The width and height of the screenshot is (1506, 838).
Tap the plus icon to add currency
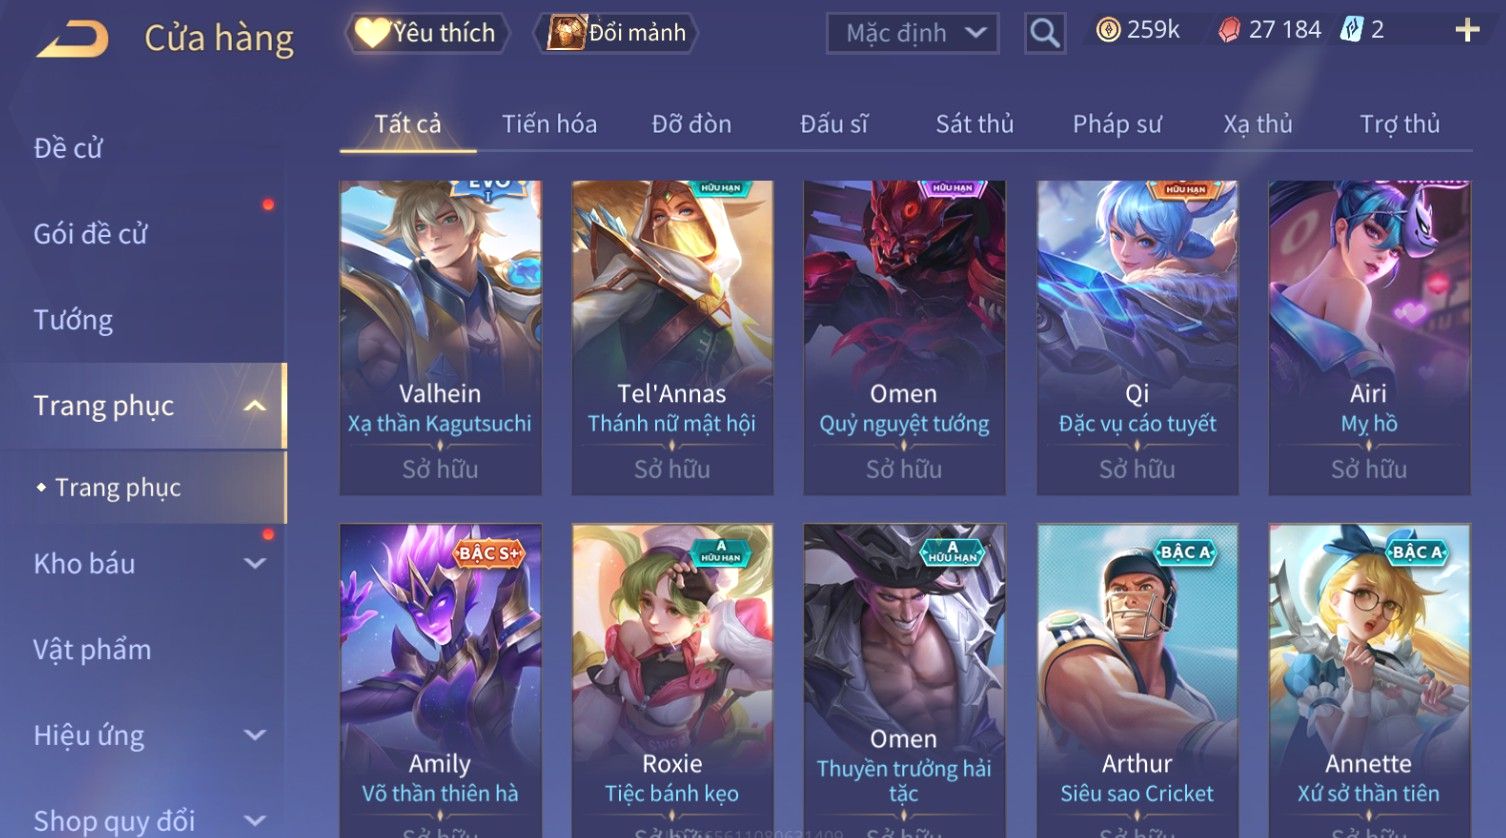(1467, 30)
